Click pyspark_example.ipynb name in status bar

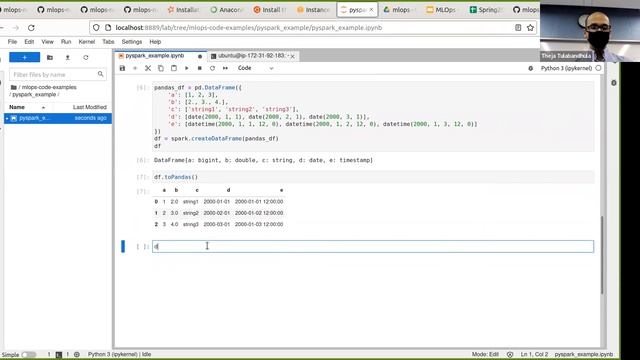[x=584, y=354]
